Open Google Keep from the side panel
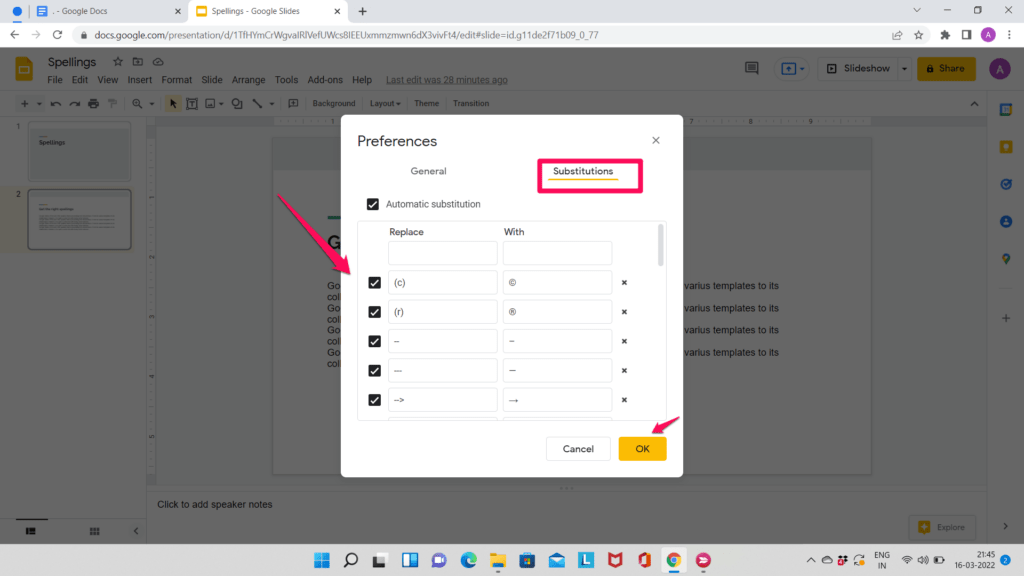1024x576 pixels. click(x=1007, y=146)
